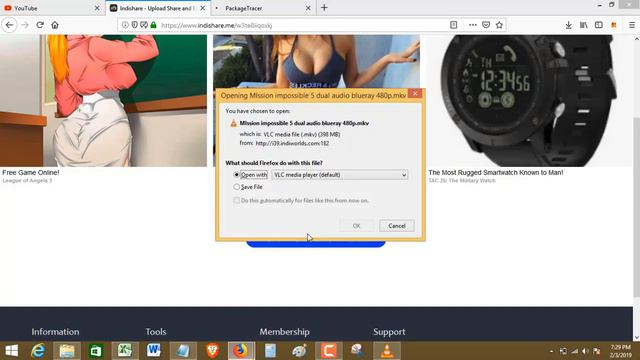
Task: Switch to the PackageTracer tab
Action: pos(263,8)
